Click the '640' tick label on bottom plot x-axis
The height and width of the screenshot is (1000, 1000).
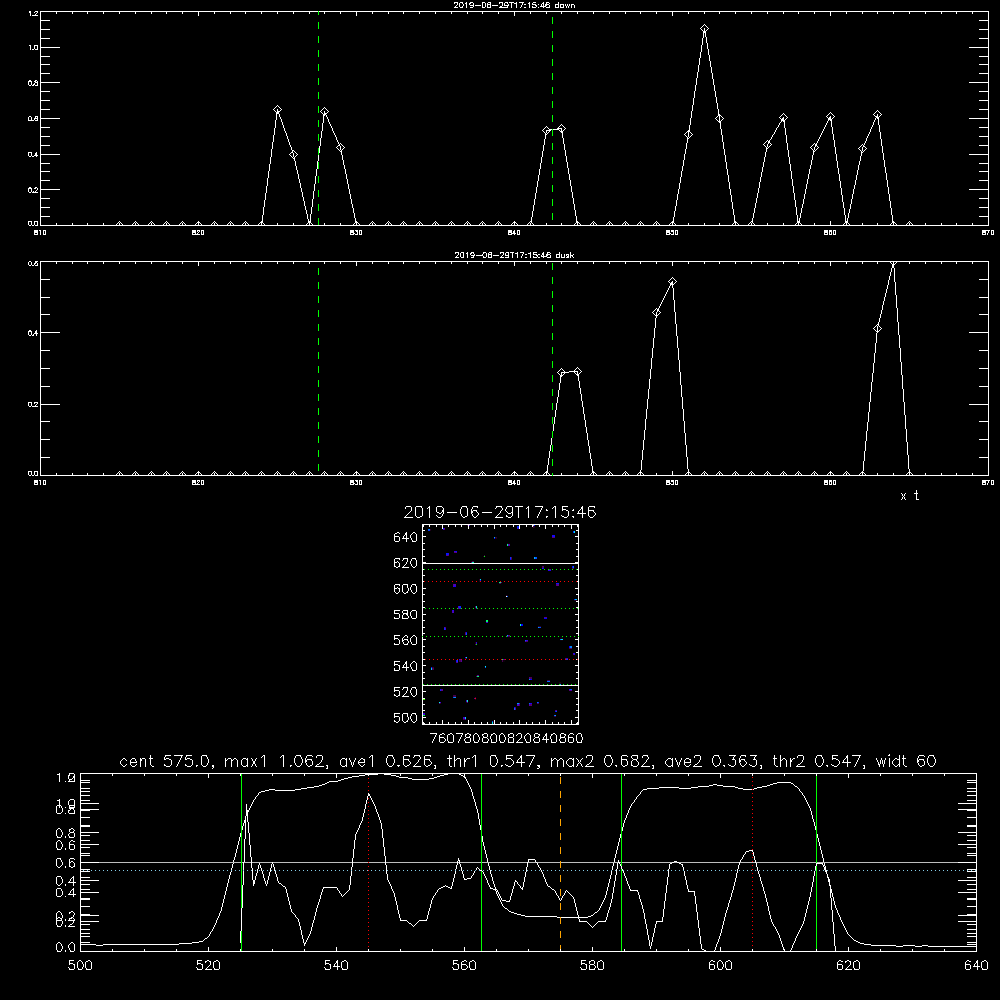976,966
